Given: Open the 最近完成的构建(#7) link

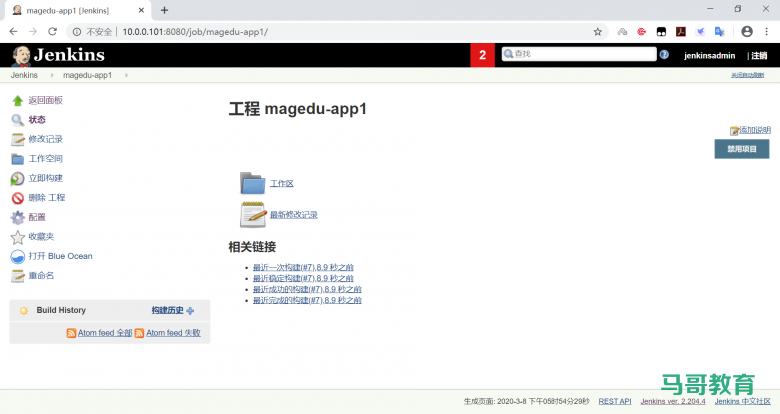Looking at the screenshot, I should 307,300.
